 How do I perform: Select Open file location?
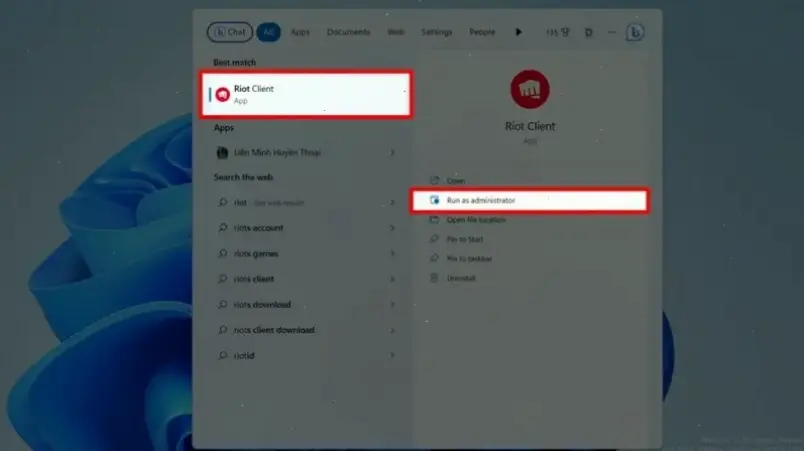point(476,219)
